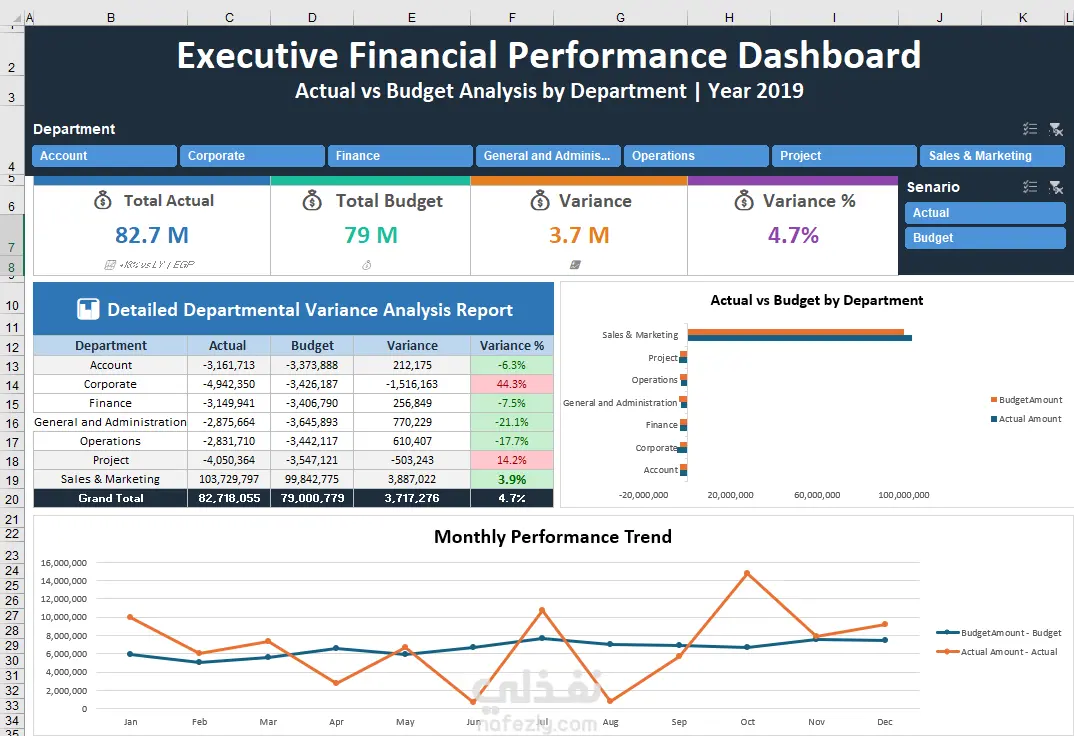Select row 14 header

[12, 385]
